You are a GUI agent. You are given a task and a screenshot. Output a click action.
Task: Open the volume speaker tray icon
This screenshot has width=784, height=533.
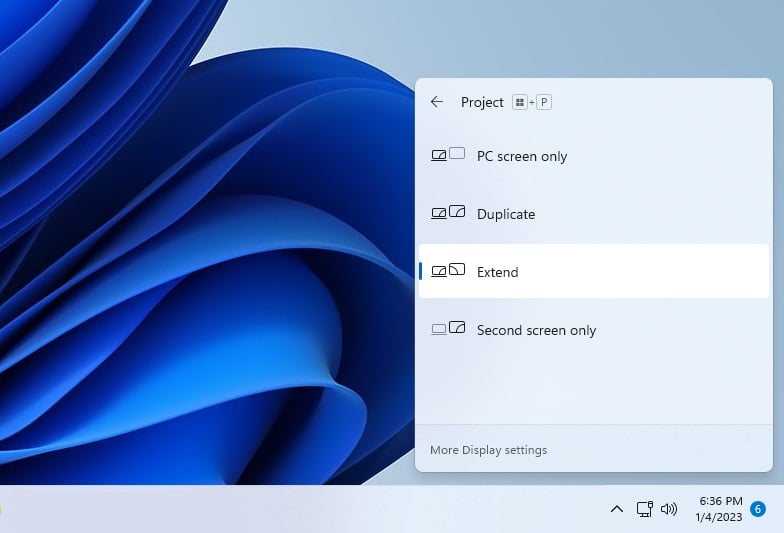coord(669,509)
